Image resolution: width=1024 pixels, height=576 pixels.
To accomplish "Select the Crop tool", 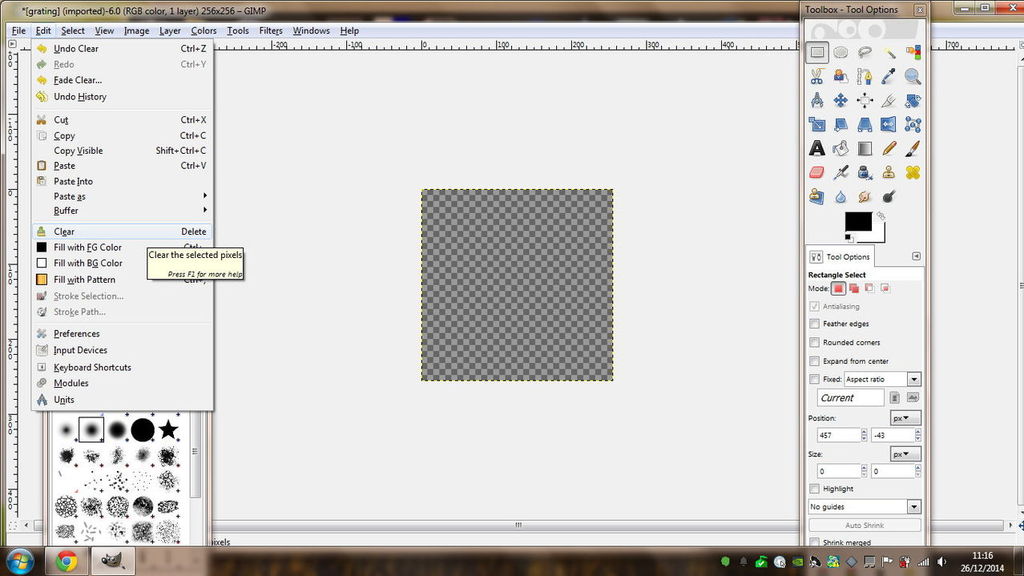I will (x=889, y=101).
